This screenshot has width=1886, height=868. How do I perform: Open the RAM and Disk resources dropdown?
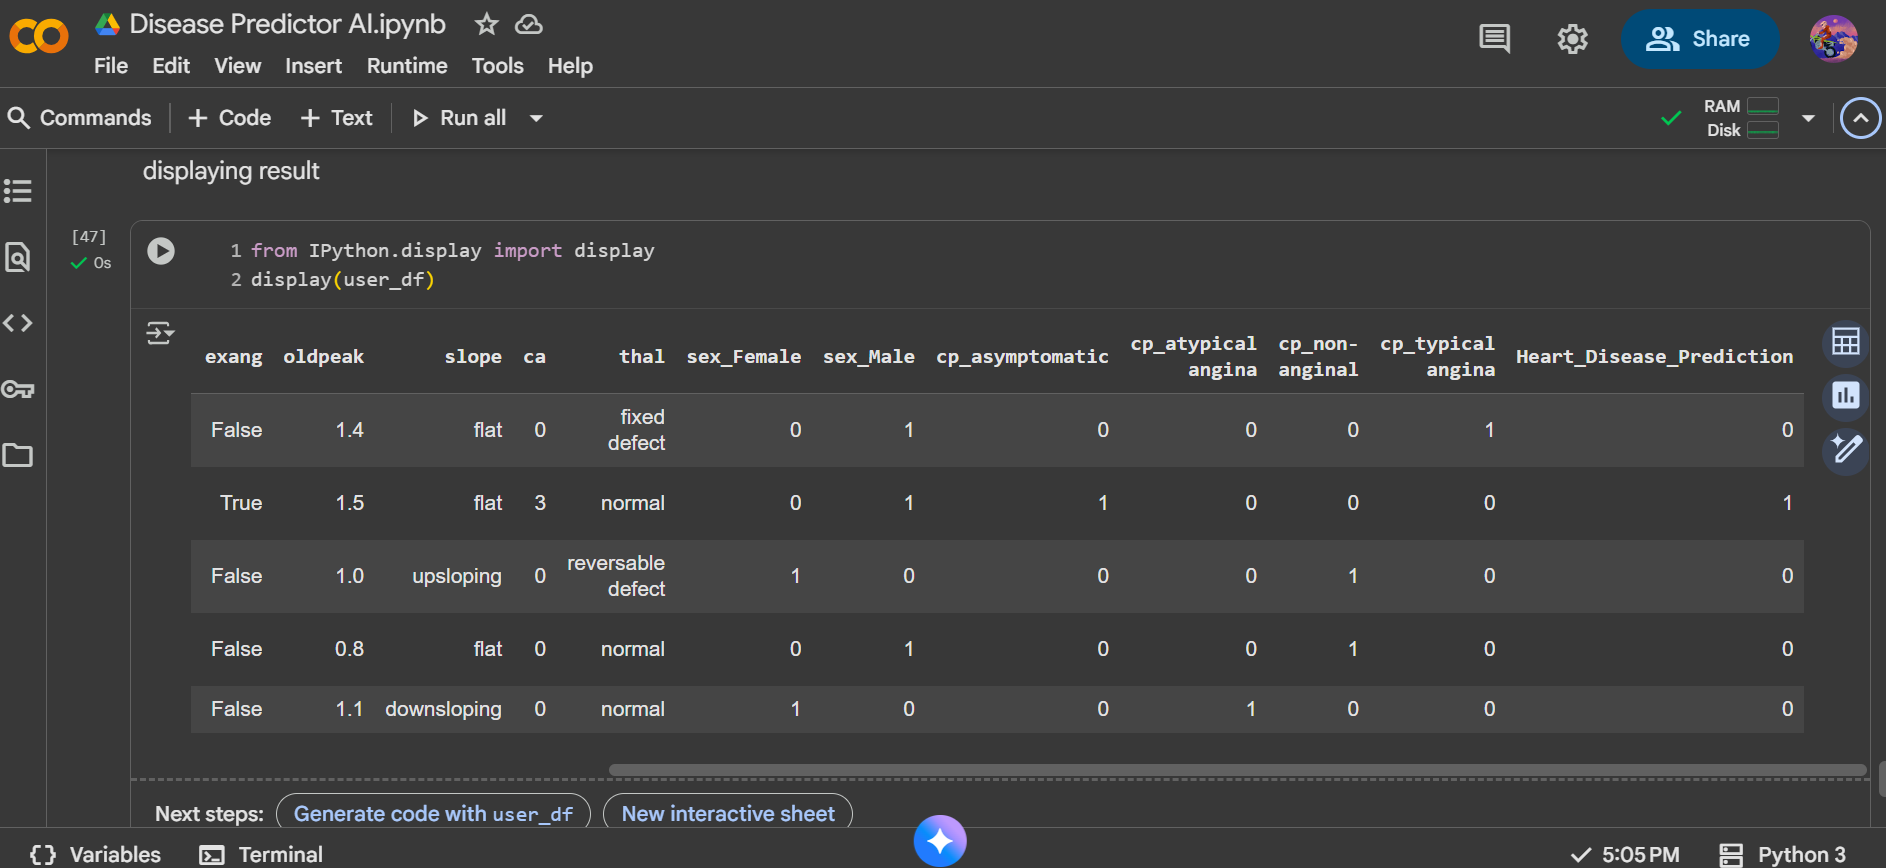coord(1808,118)
